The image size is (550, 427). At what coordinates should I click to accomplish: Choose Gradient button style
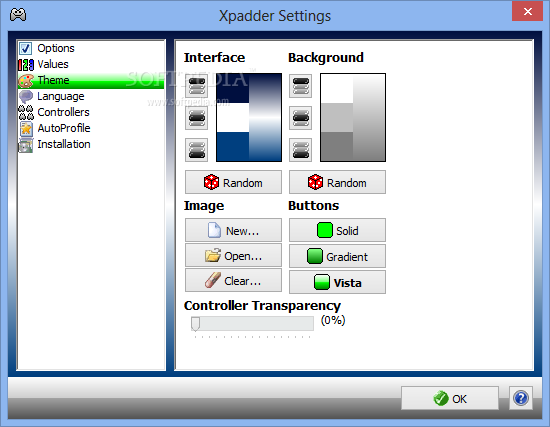pos(337,256)
